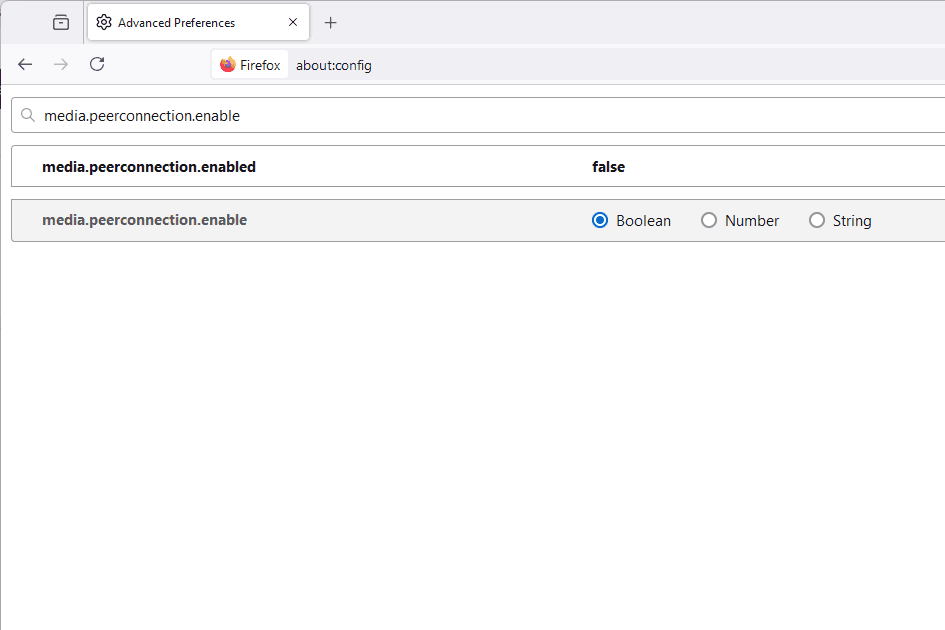The width and height of the screenshot is (945, 630).
Task: Pick the String type radio option
Action: click(x=817, y=220)
